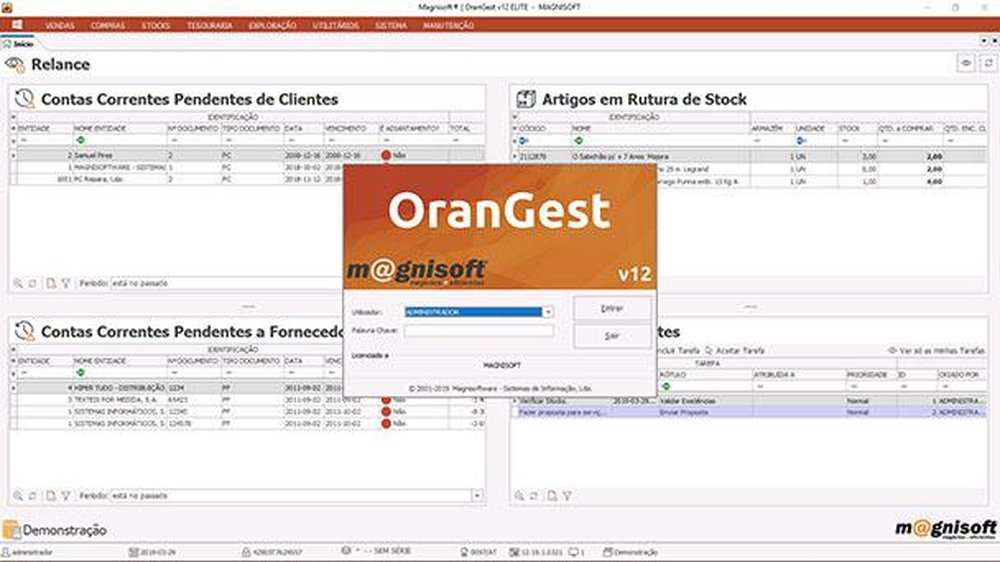Click filter icon in Fornecedores panel toolbar
Screen dimensions: 1000x562
(66, 496)
